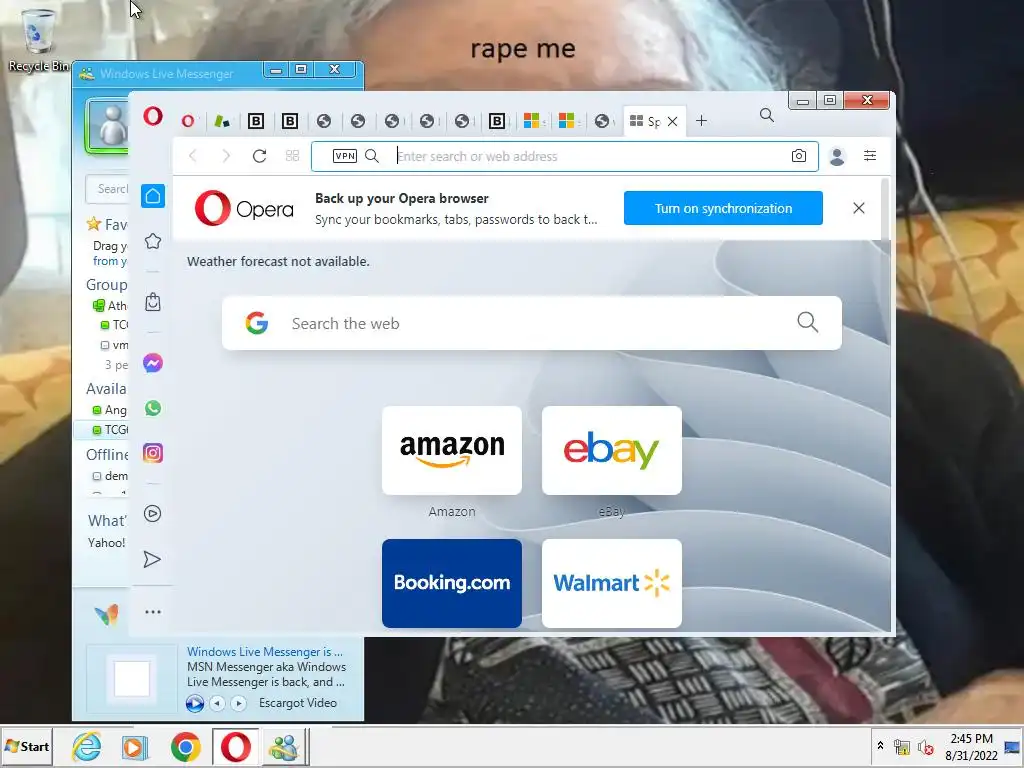Open Speed Dial start page grid icon

[x=293, y=155]
